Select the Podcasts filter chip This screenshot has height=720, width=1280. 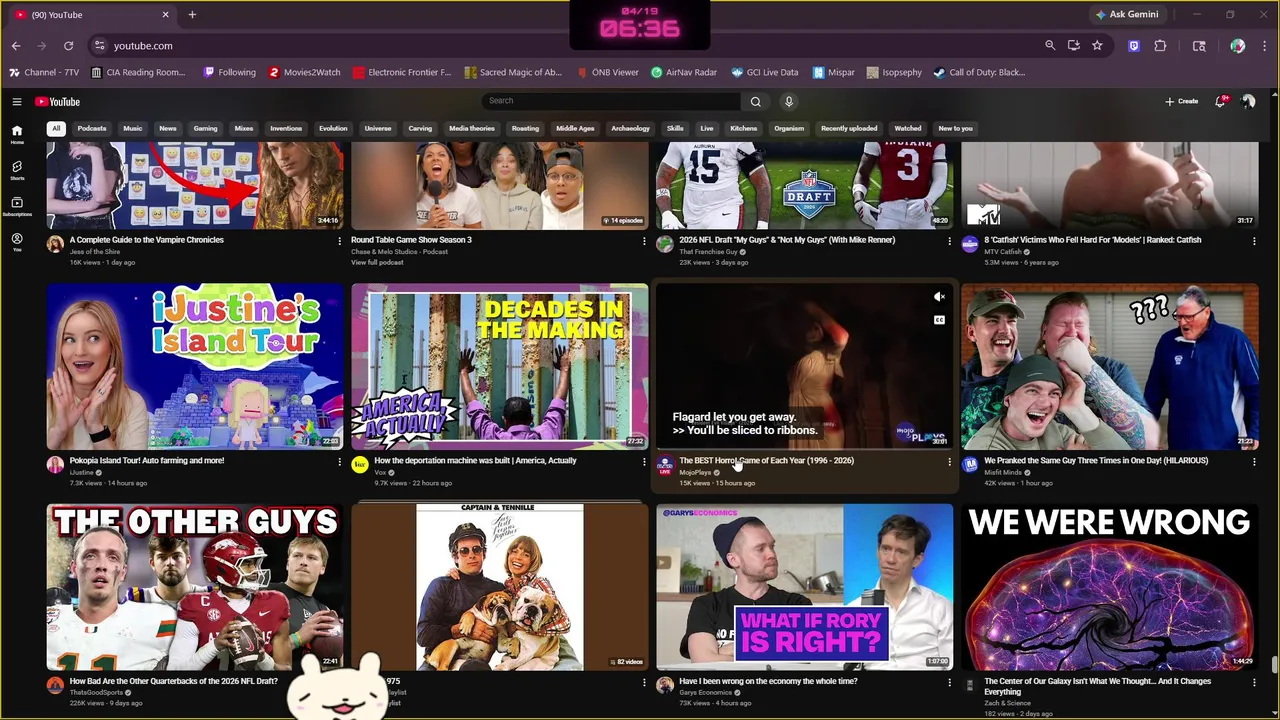pos(92,128)
